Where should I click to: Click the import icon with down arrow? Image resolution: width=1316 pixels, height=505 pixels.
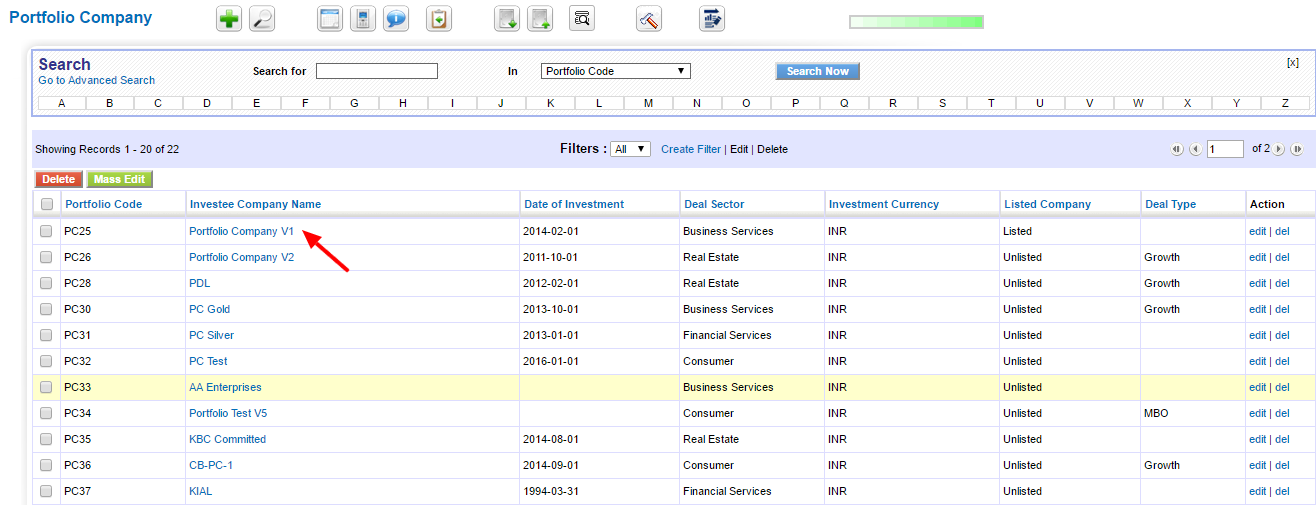[507, 19]
